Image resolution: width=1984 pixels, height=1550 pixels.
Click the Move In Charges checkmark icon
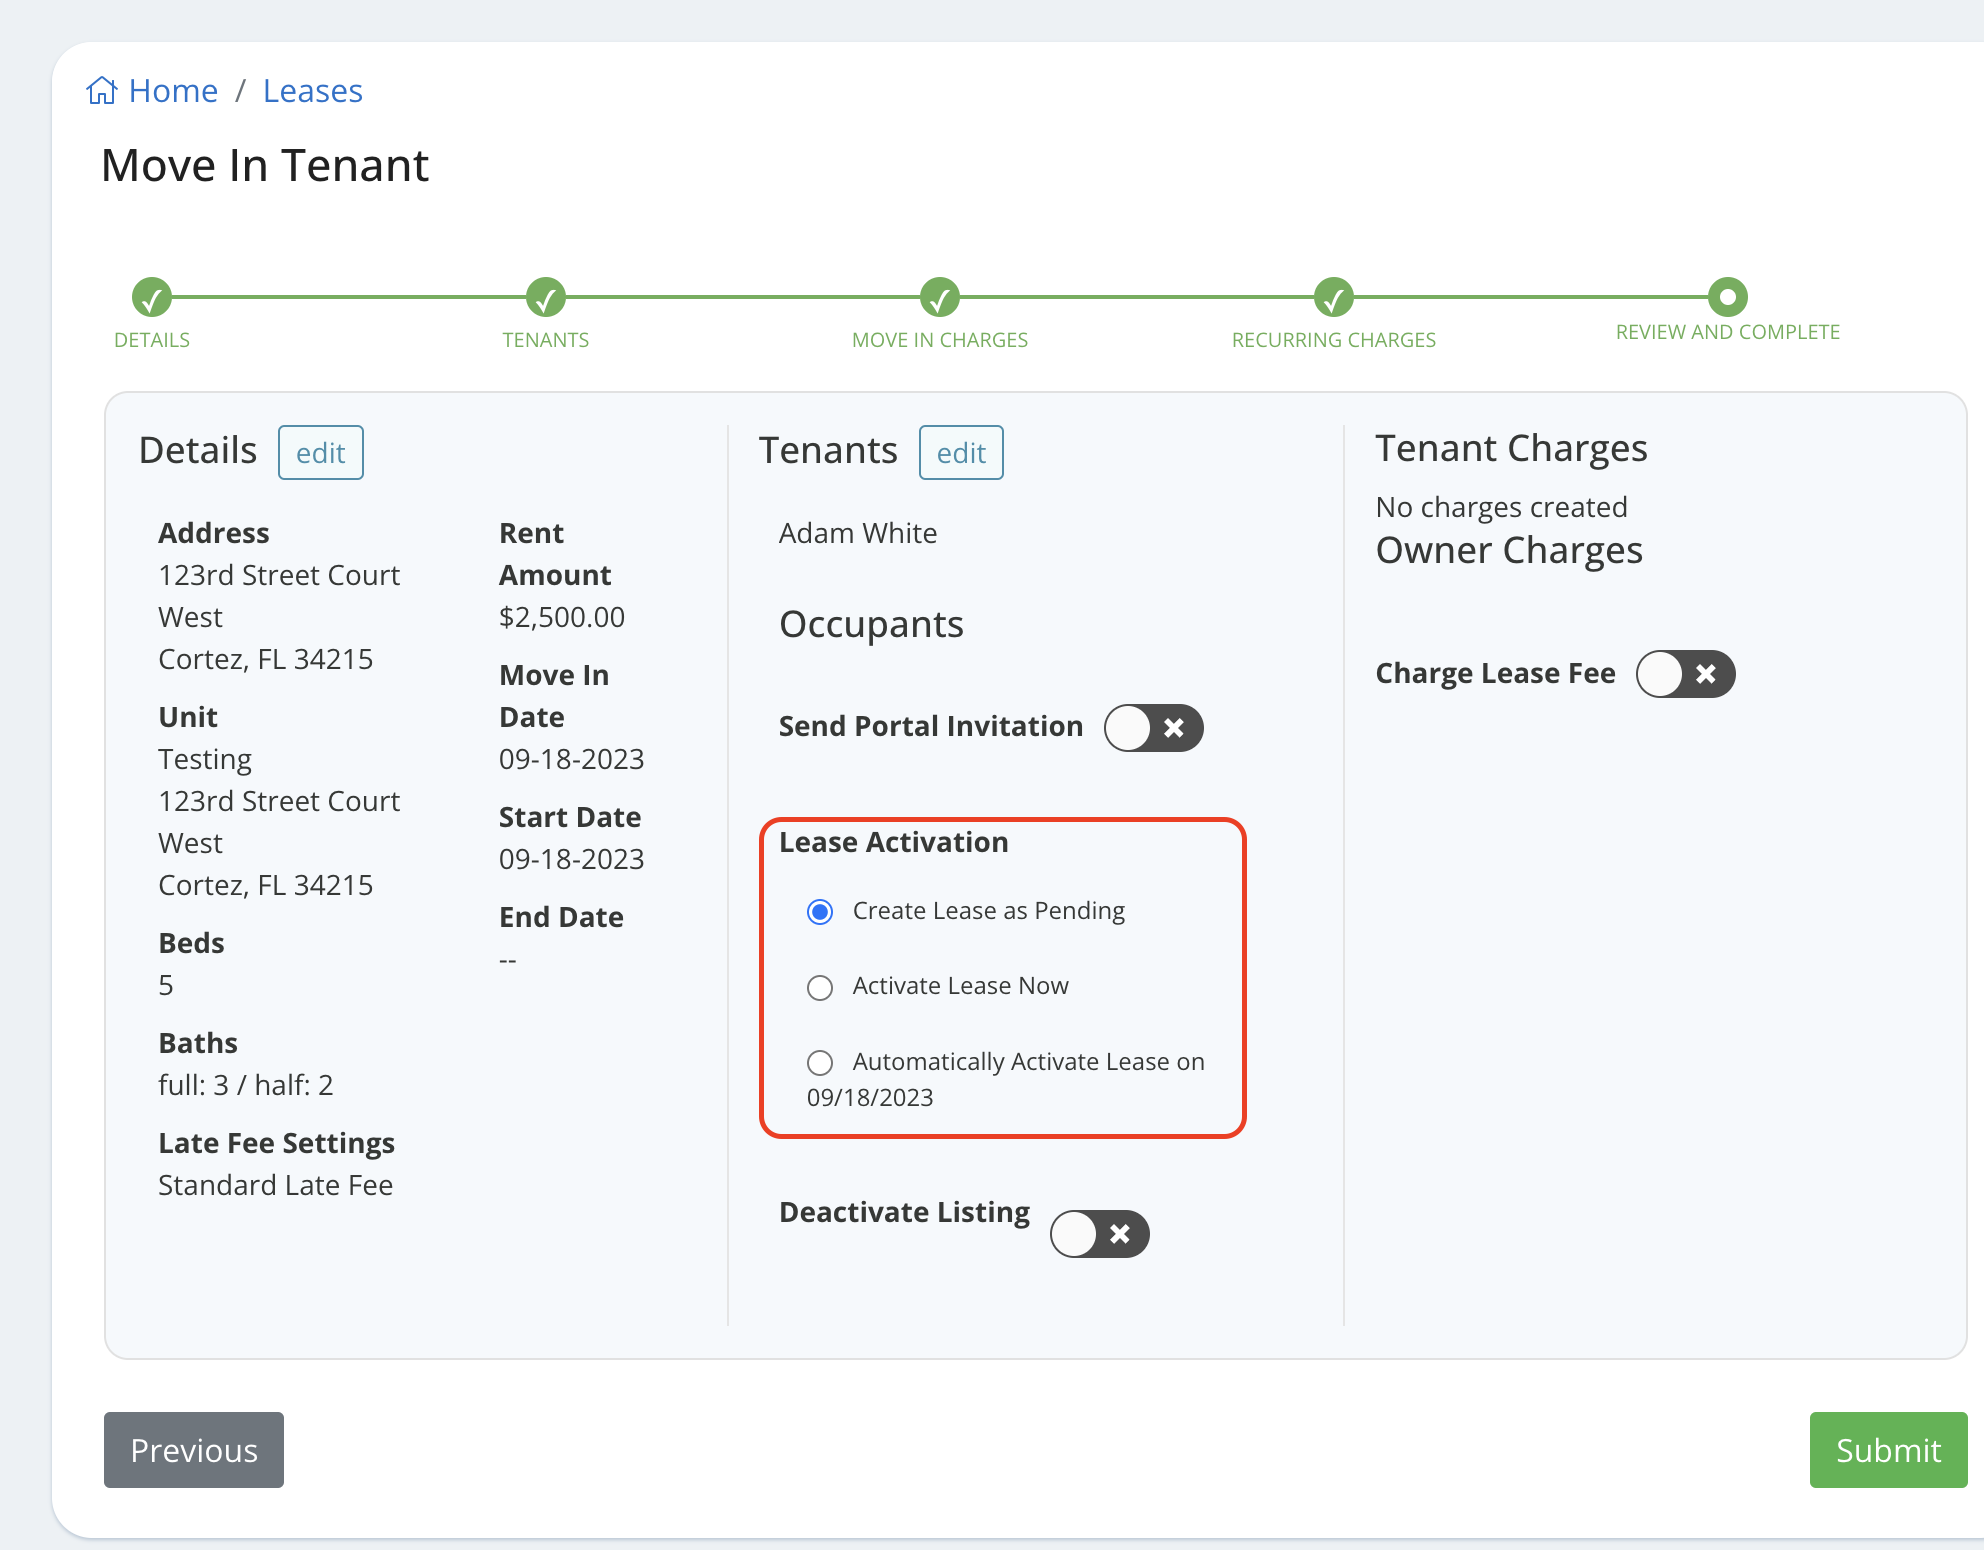click(x=938, y=299)
